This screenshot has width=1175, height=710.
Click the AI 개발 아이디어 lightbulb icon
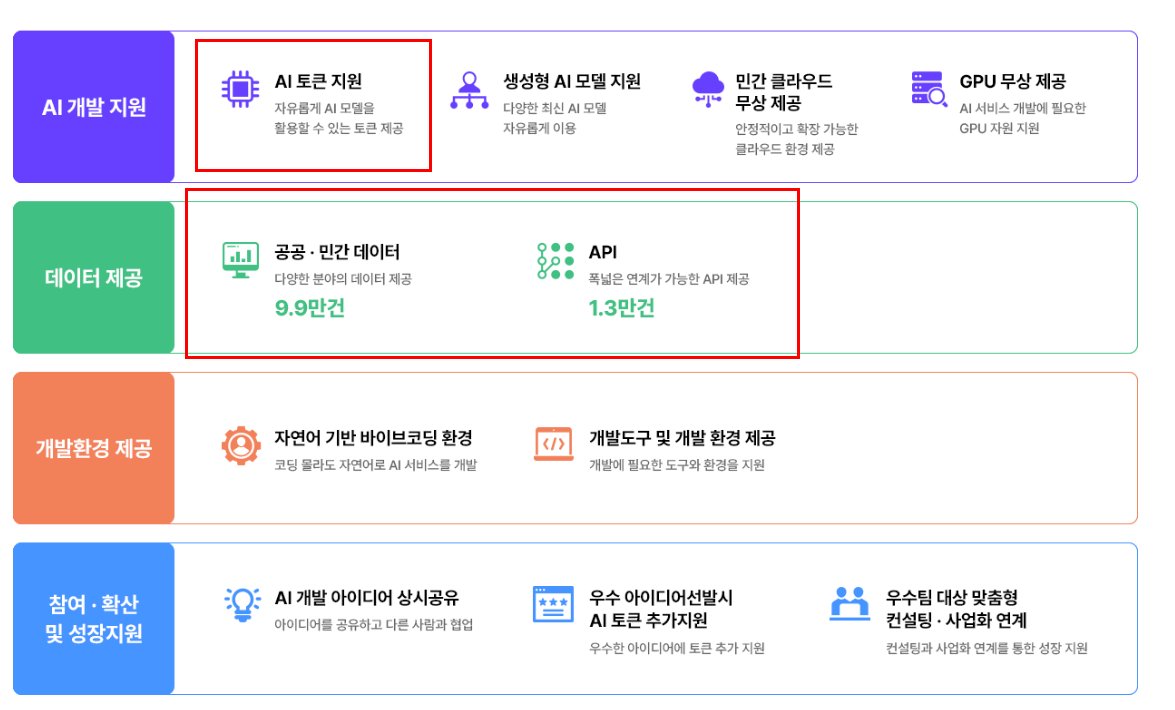242,604
